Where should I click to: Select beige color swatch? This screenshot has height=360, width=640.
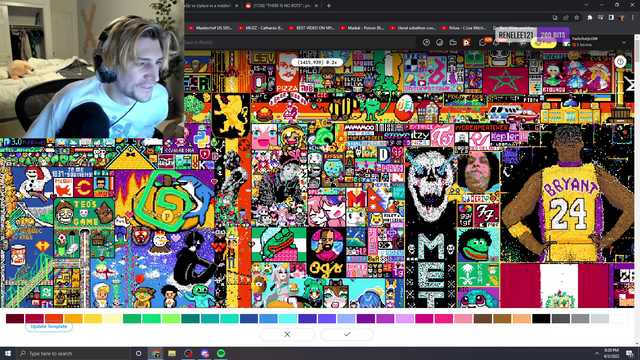(522, 318)
